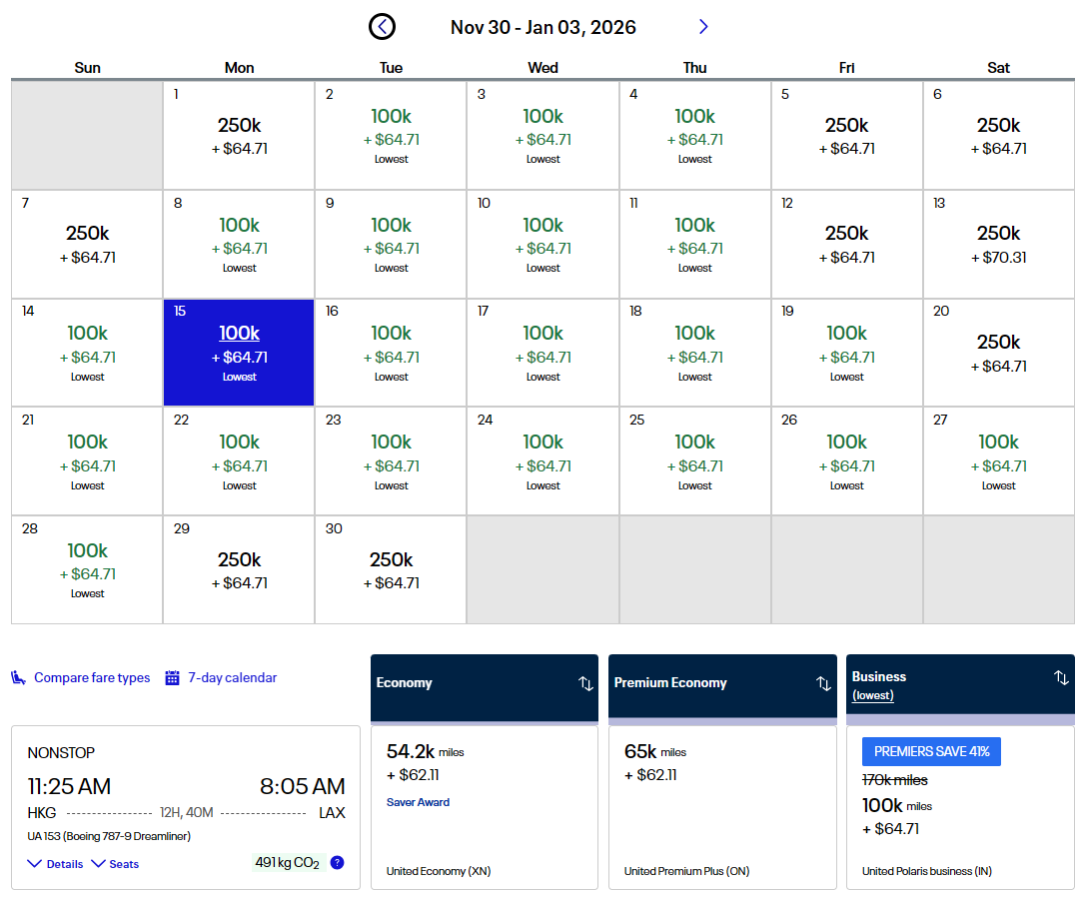
Task: Click the CO2 emissions info question icon
Action: click(x=337, y=862)
